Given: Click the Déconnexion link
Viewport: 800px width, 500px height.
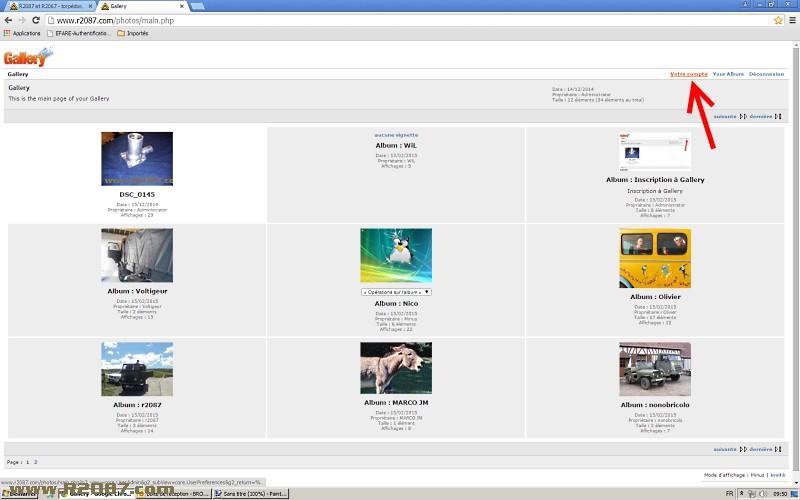Looking at the screenshot, I should click(766, 74).
